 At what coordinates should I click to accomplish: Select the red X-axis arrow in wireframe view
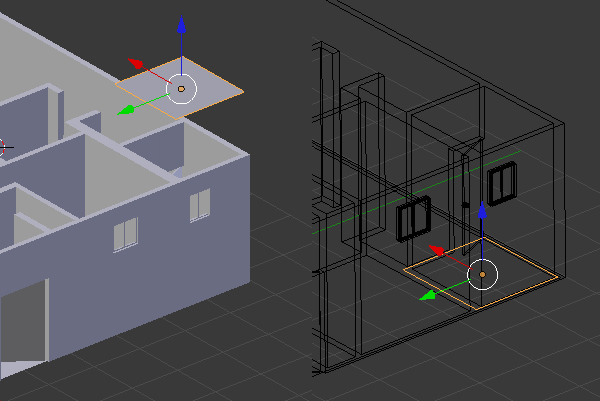(437, 250)
